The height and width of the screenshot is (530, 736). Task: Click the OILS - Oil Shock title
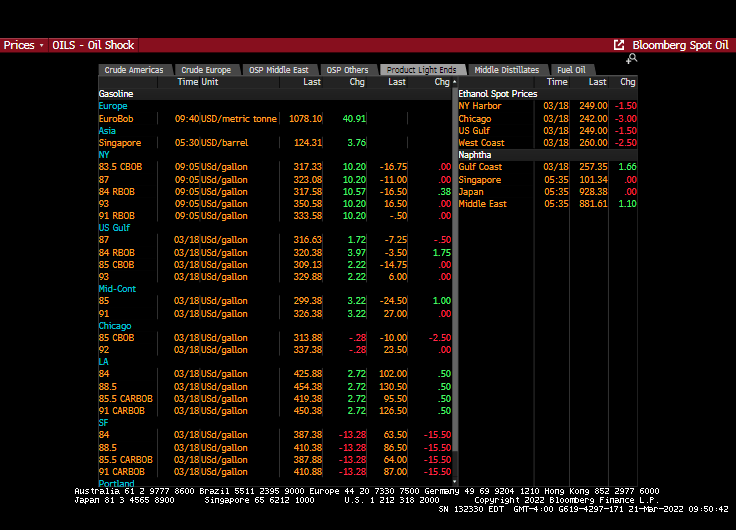click(94, 45)
